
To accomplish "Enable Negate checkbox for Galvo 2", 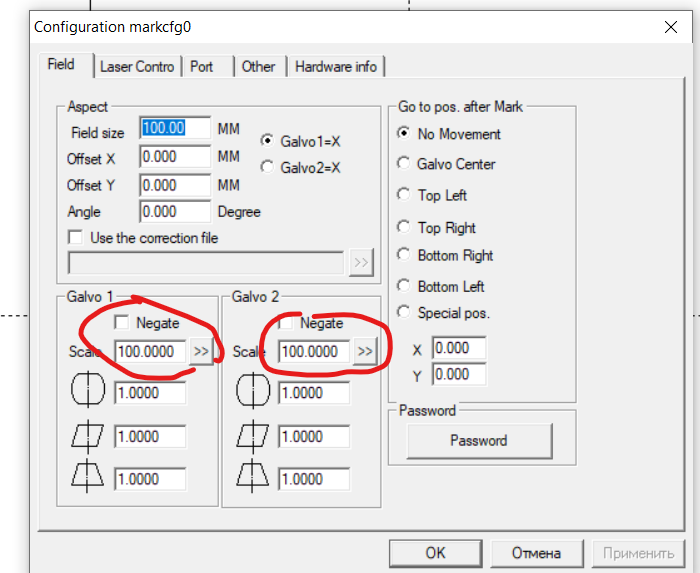I will coord(286,323).
